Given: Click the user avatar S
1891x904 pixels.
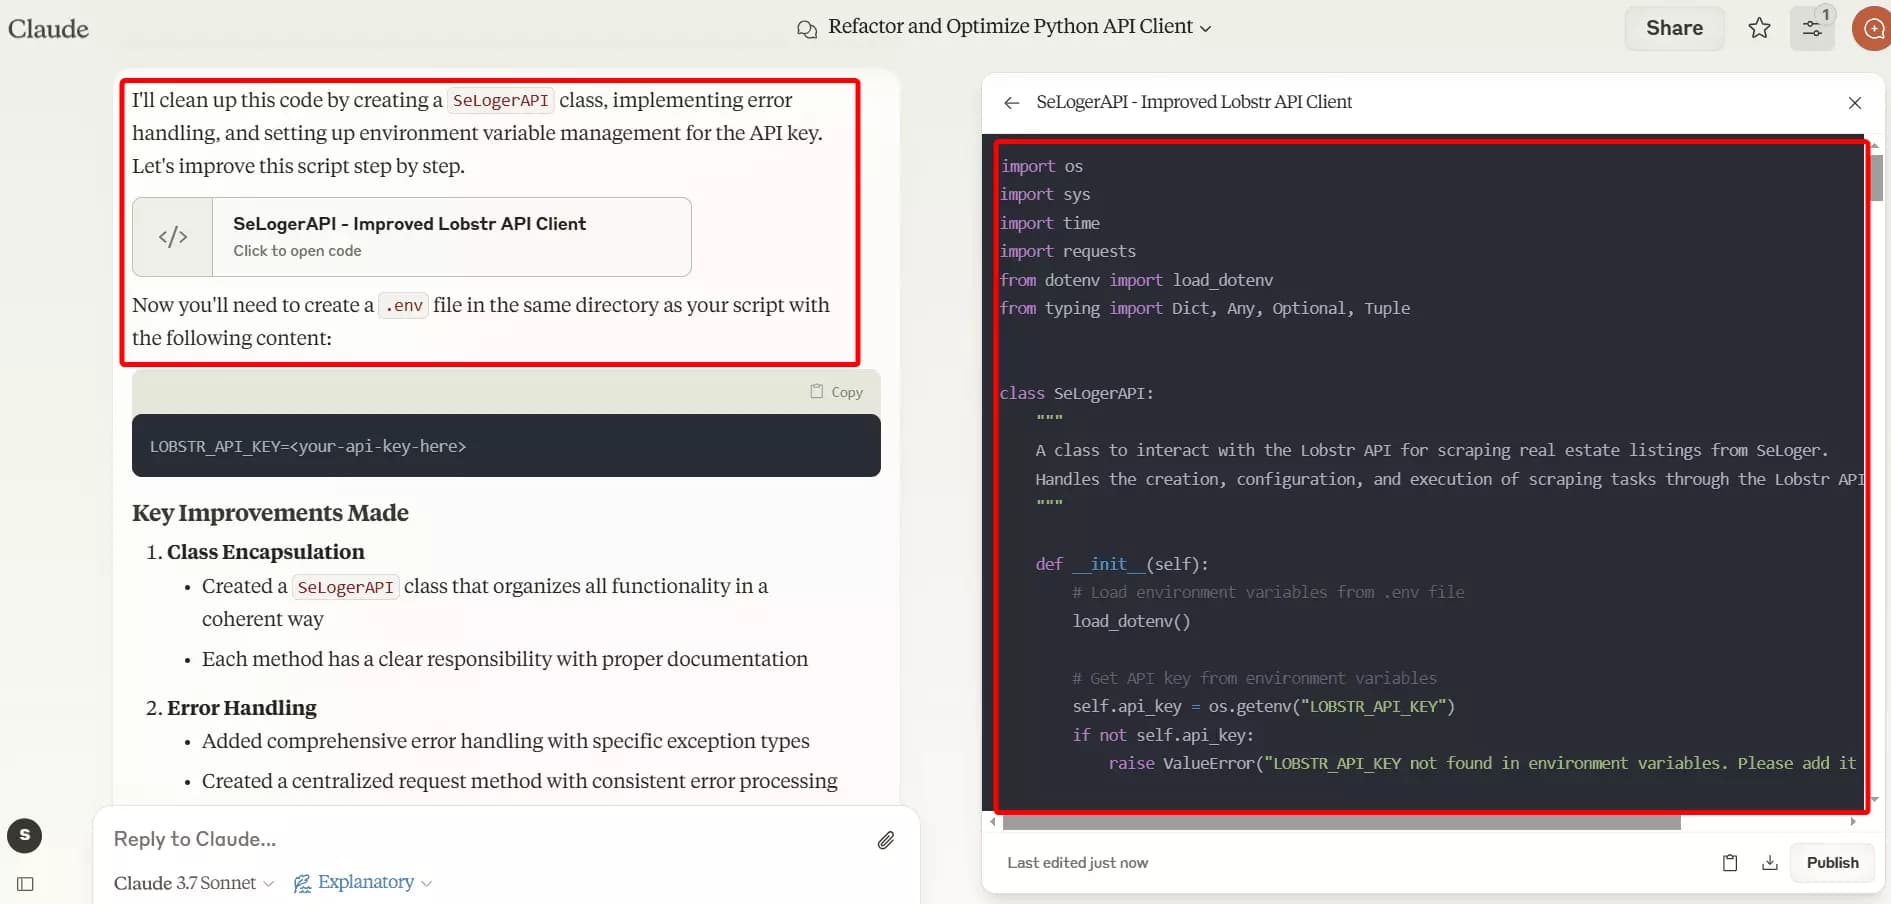Looking at the screenshot, I should click(25, 835).
